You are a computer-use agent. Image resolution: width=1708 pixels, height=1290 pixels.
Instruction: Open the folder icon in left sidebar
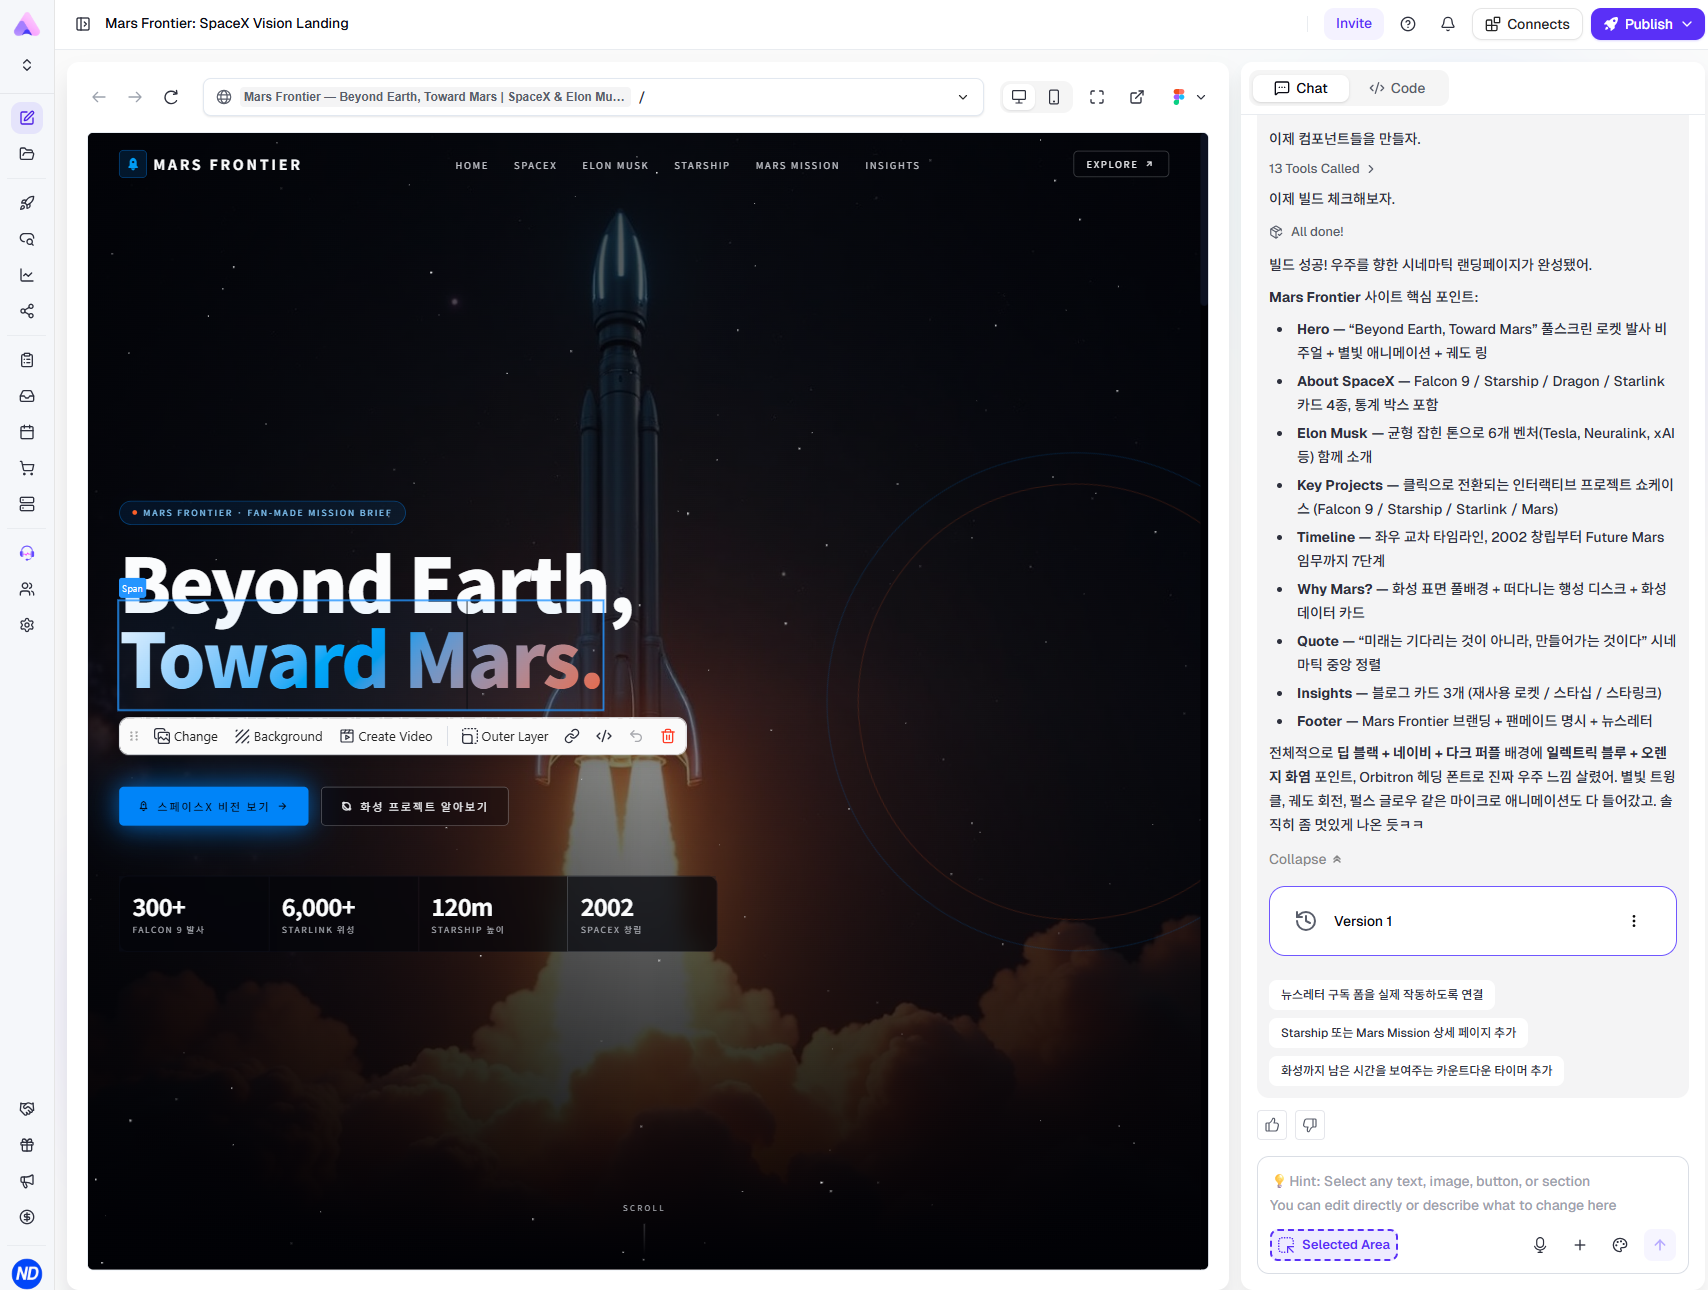click(27, 154)
